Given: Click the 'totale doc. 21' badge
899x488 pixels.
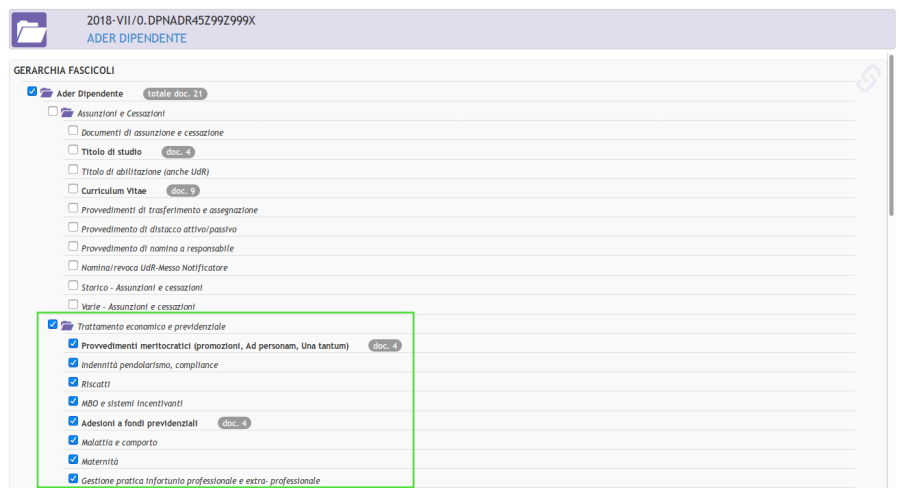Looking at the screenshot, I should pyautogui.click(x=175, y=93).
